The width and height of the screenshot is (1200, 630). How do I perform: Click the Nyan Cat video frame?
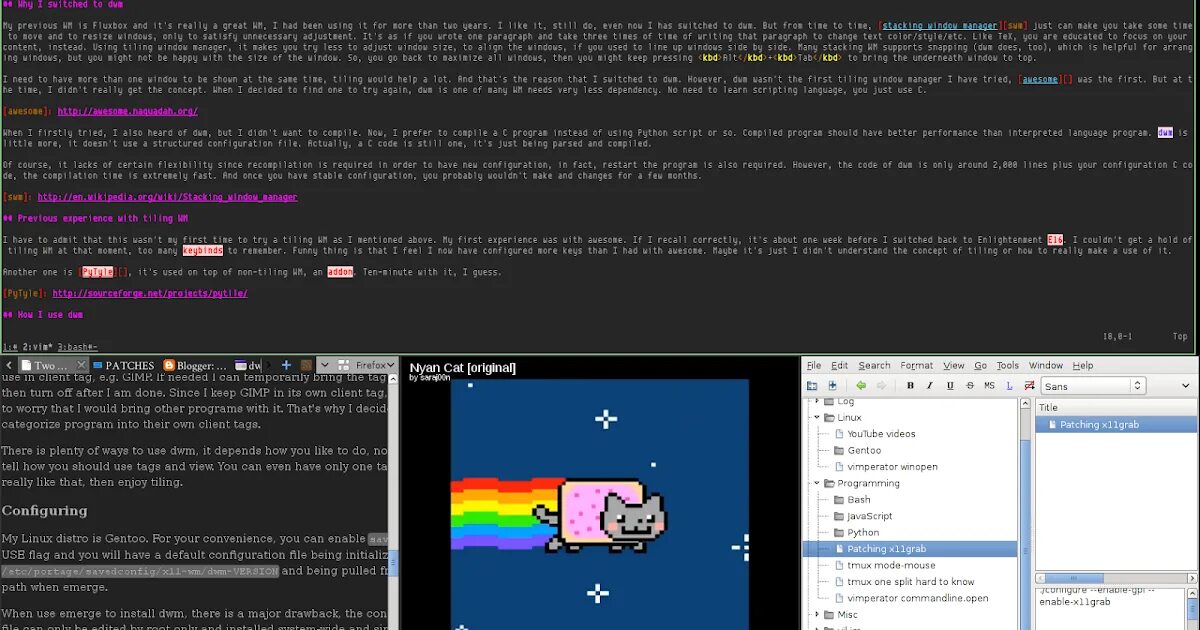coord(599,505)
